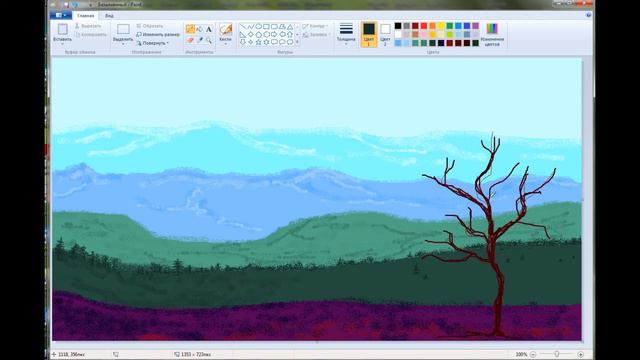Pick the pink color swatch
Image resolution: width=640 pixels, height=360 pixels.
424,34
